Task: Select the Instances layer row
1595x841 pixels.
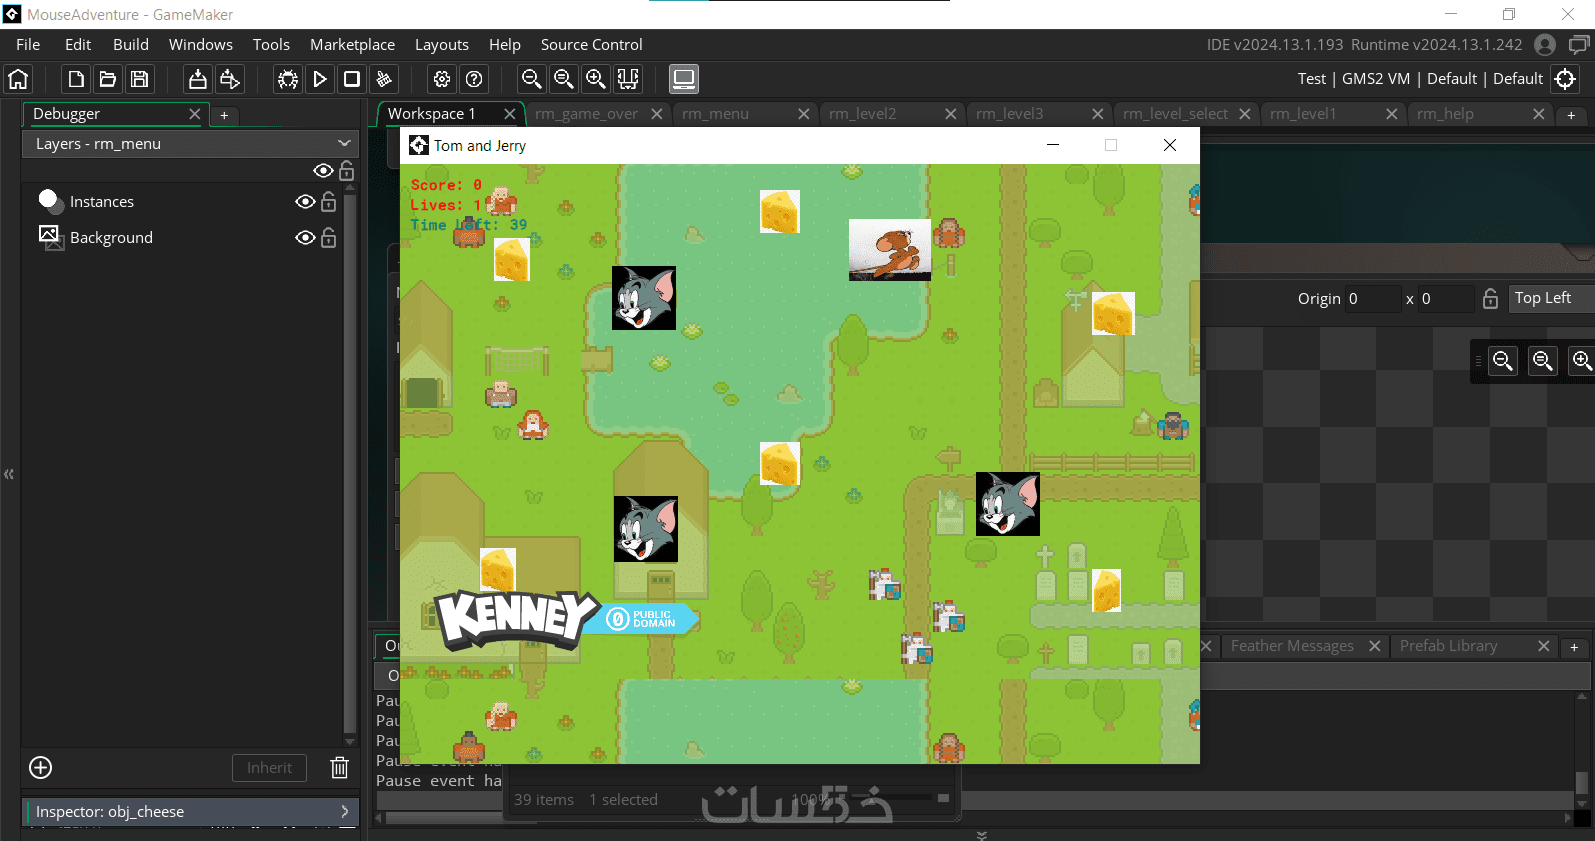Action: click(x=183, y=202)
